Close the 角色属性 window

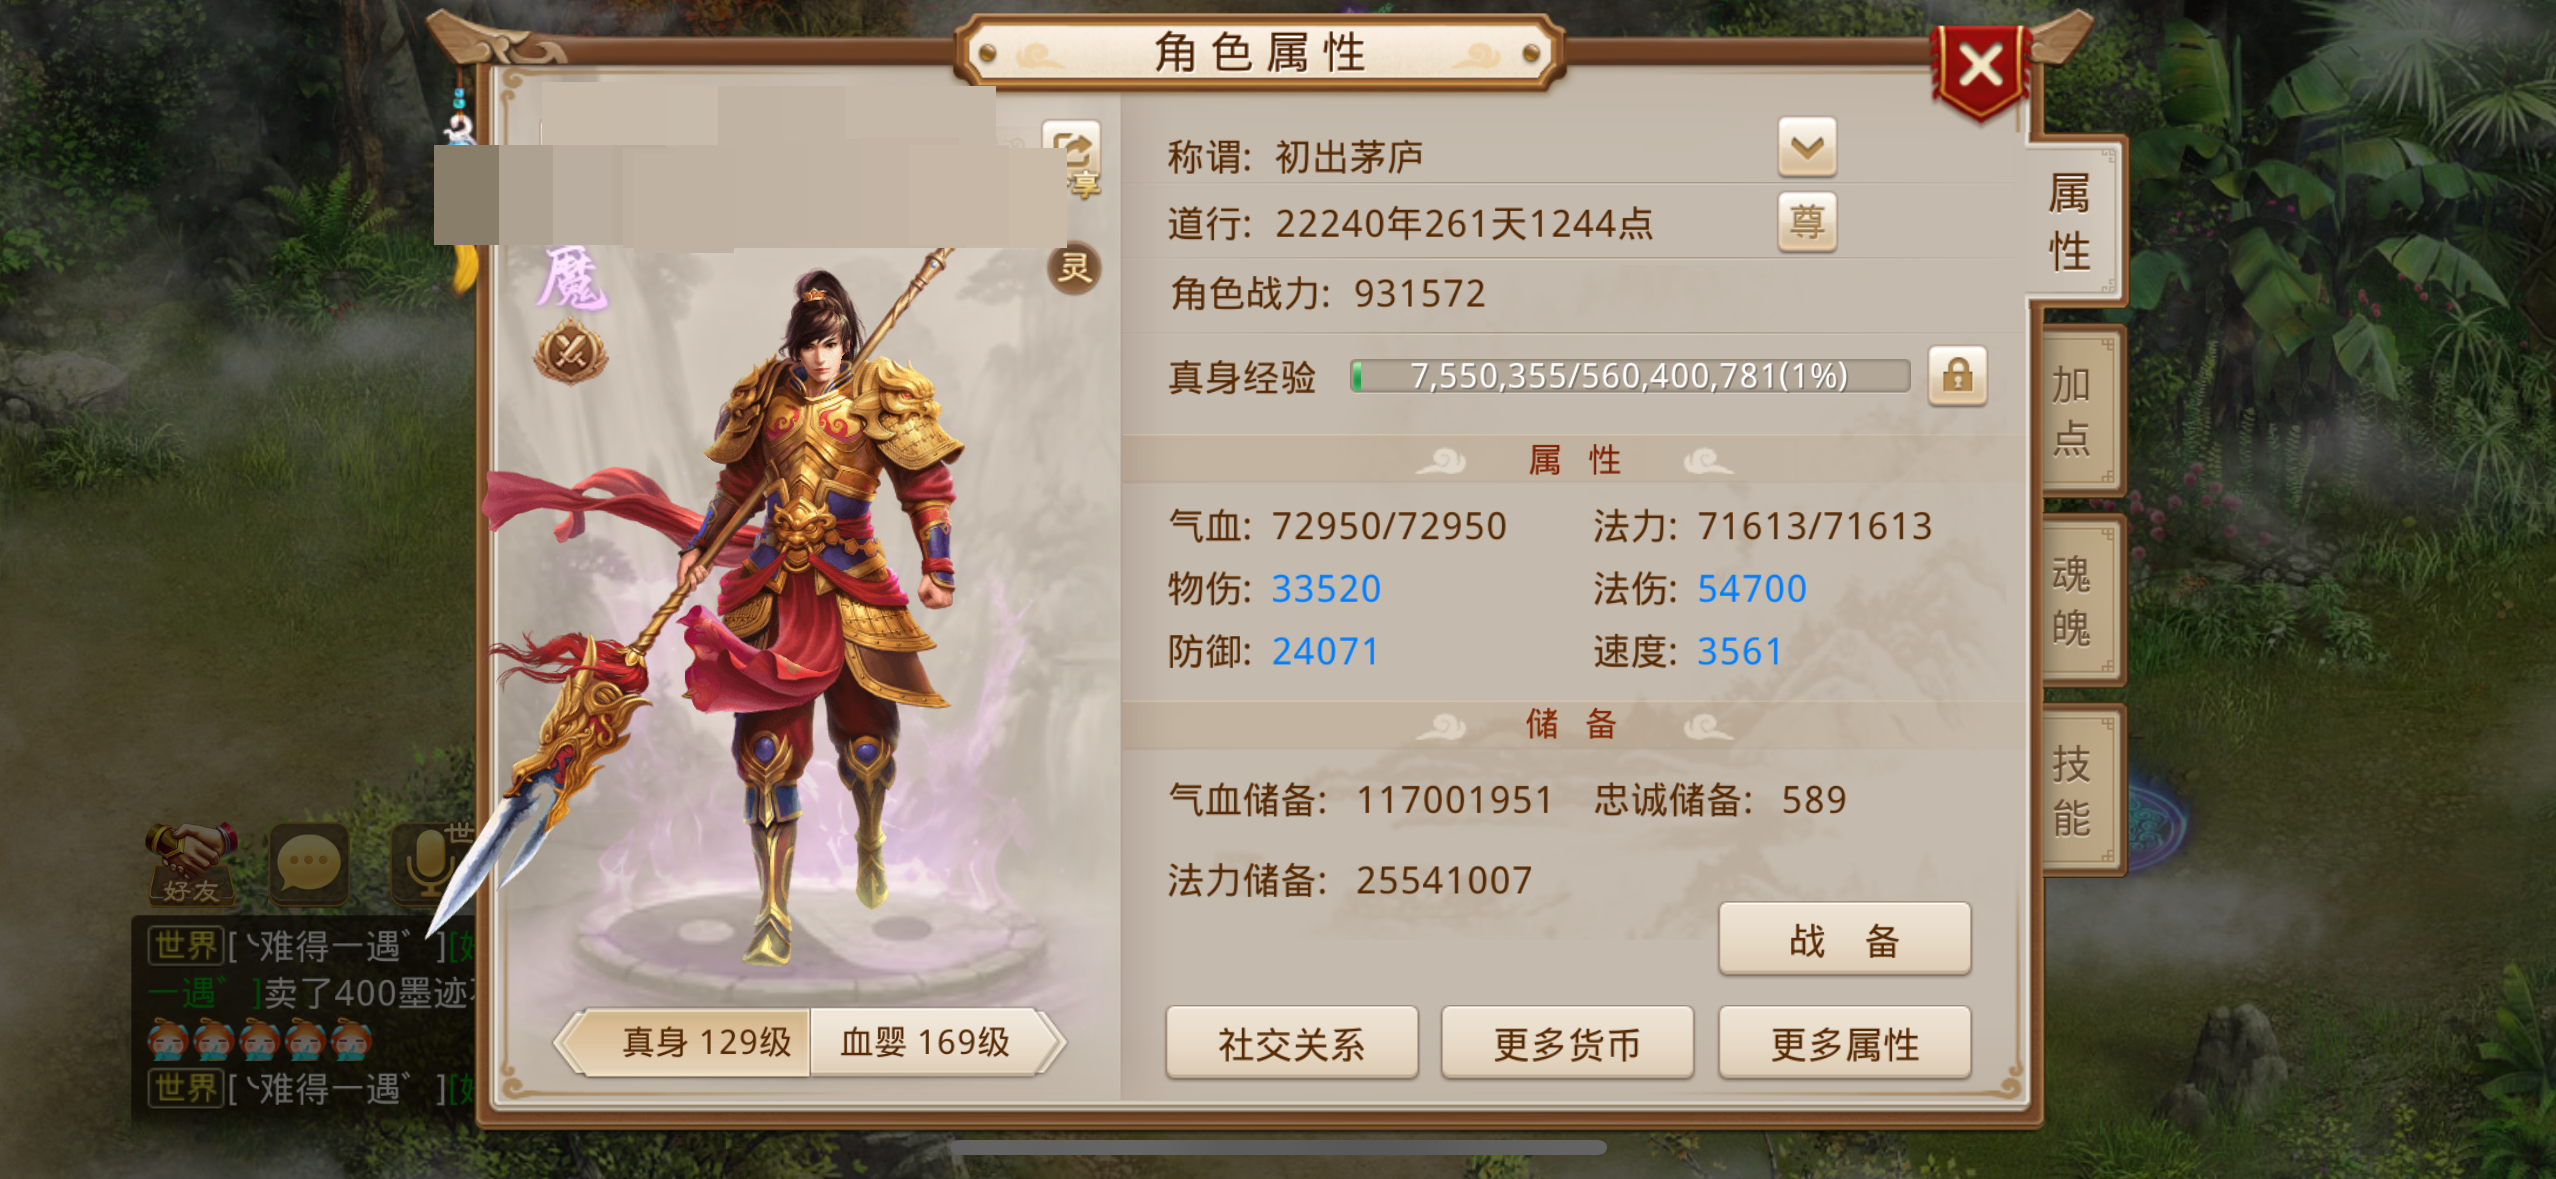tap(1980, 70)
